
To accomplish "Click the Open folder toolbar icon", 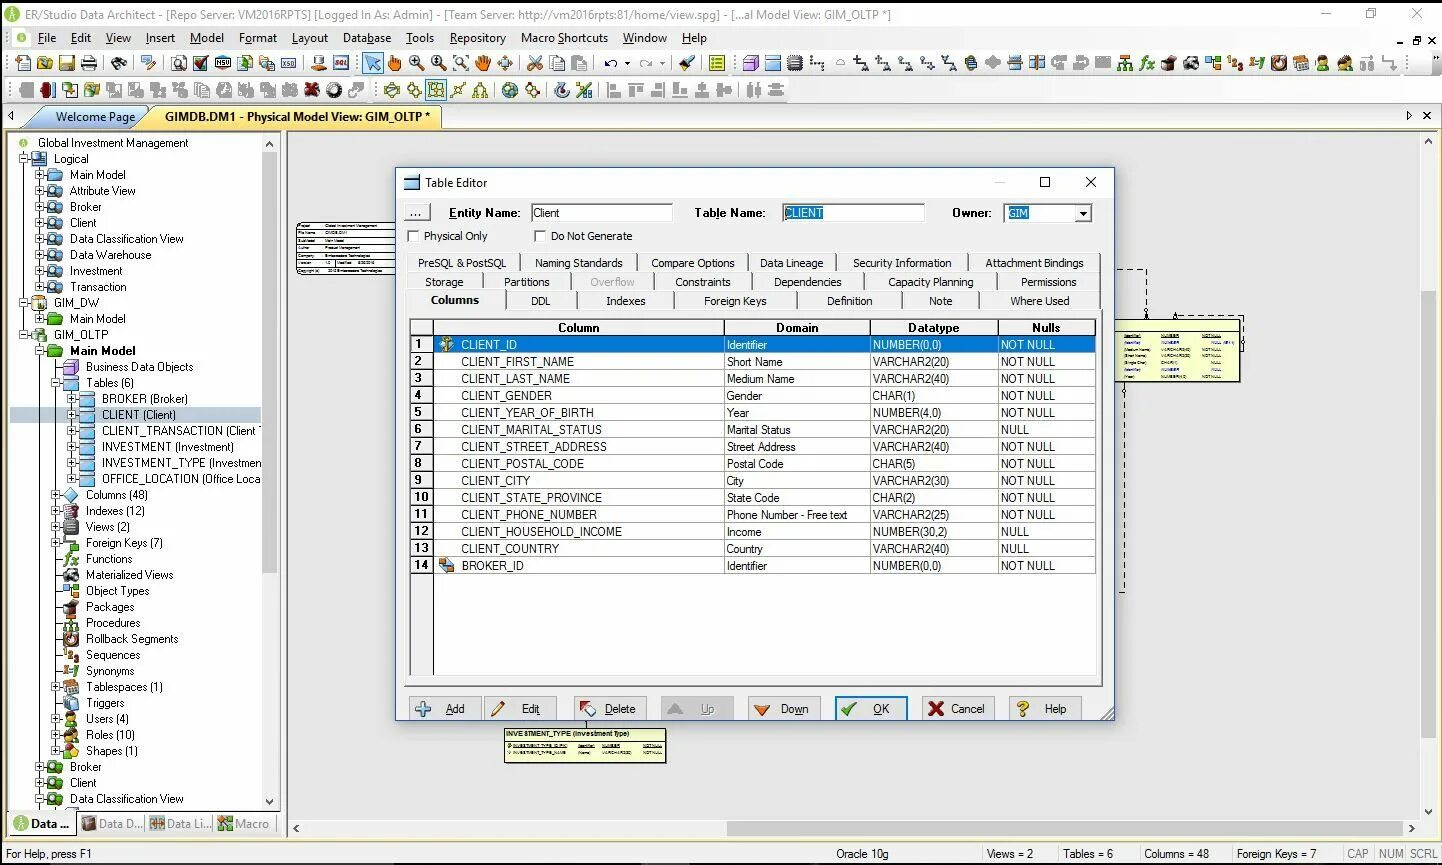I will (x=45, y=63).
